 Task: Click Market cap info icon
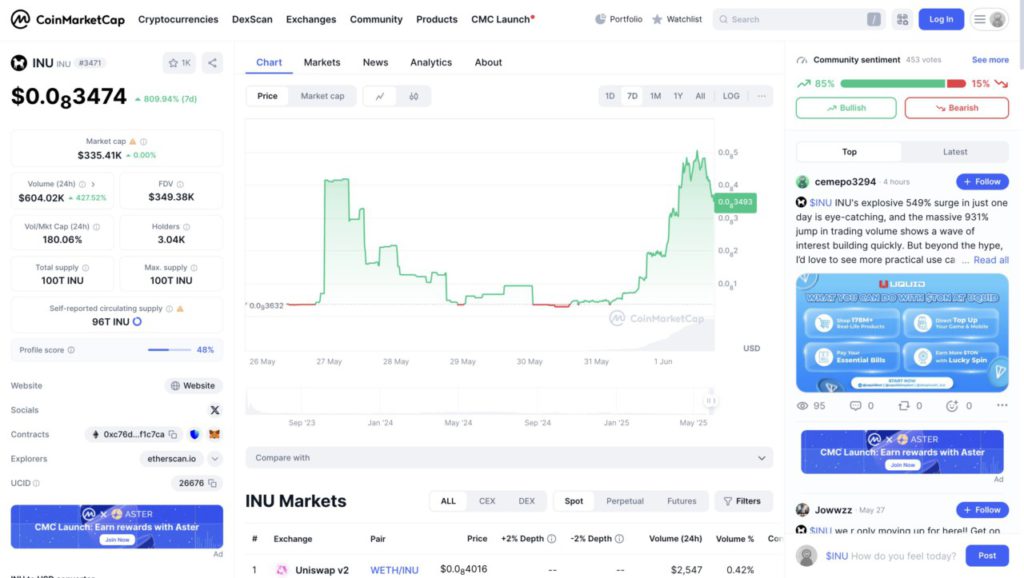[x=144, y=142]
